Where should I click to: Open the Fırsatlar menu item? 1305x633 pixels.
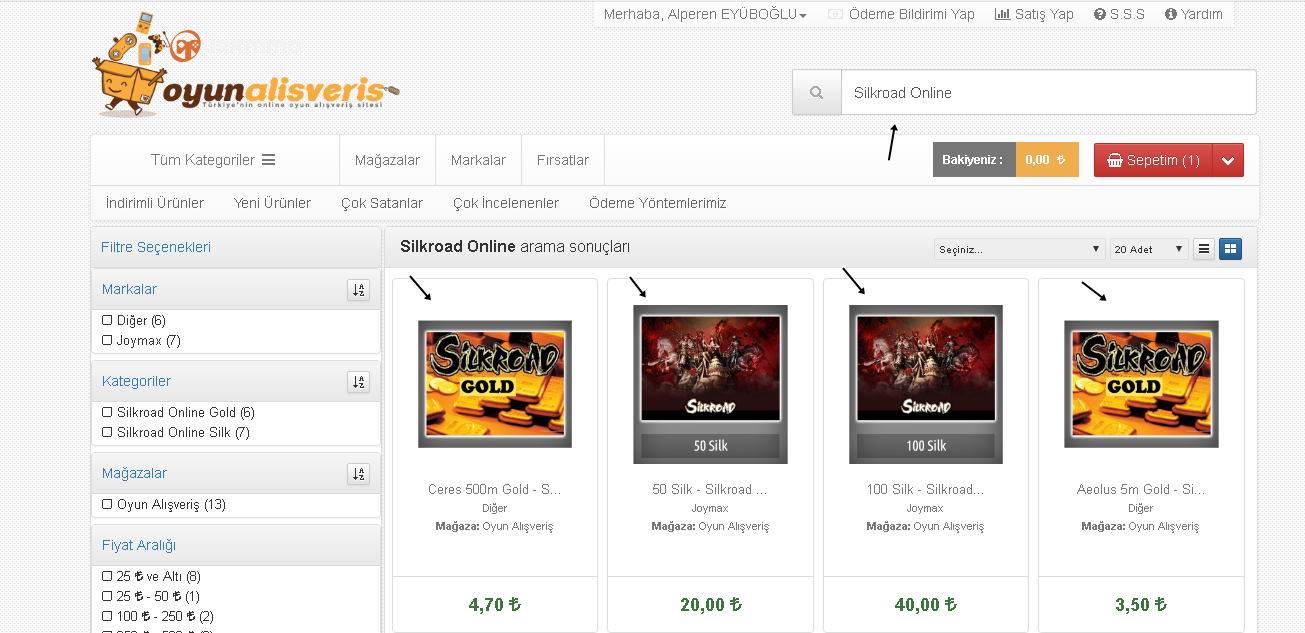pyautogui.click(x=563, y=160)
